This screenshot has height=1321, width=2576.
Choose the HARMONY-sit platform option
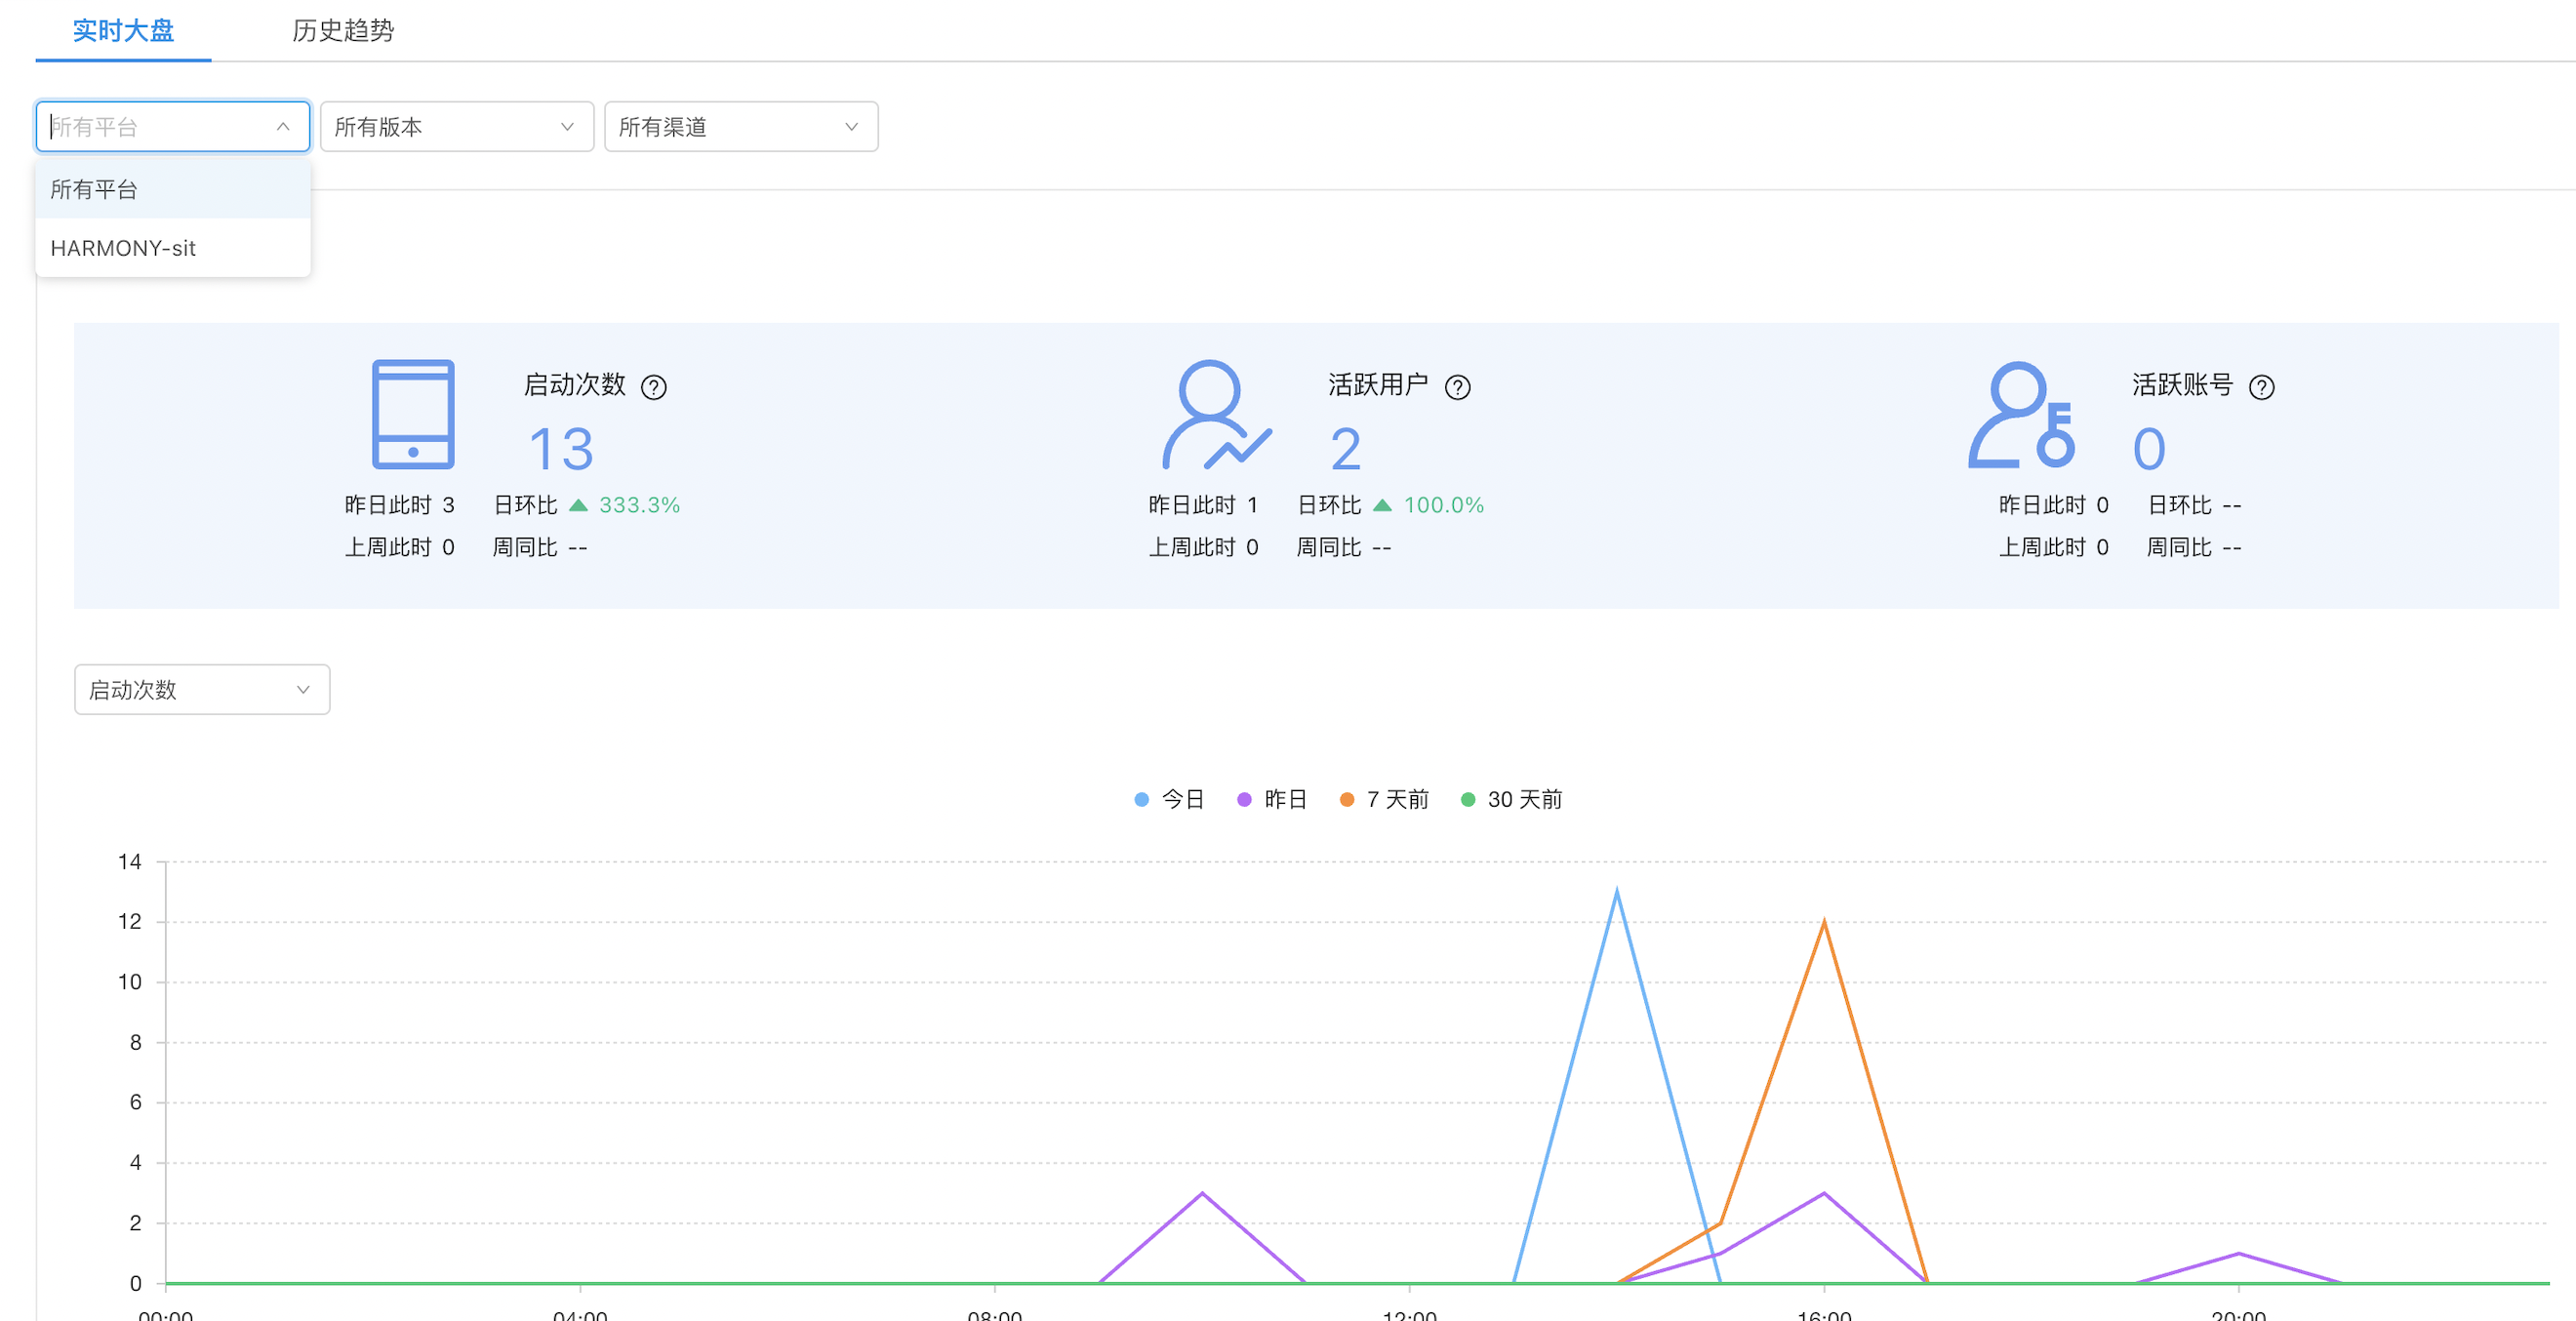[x=173, y=248]
